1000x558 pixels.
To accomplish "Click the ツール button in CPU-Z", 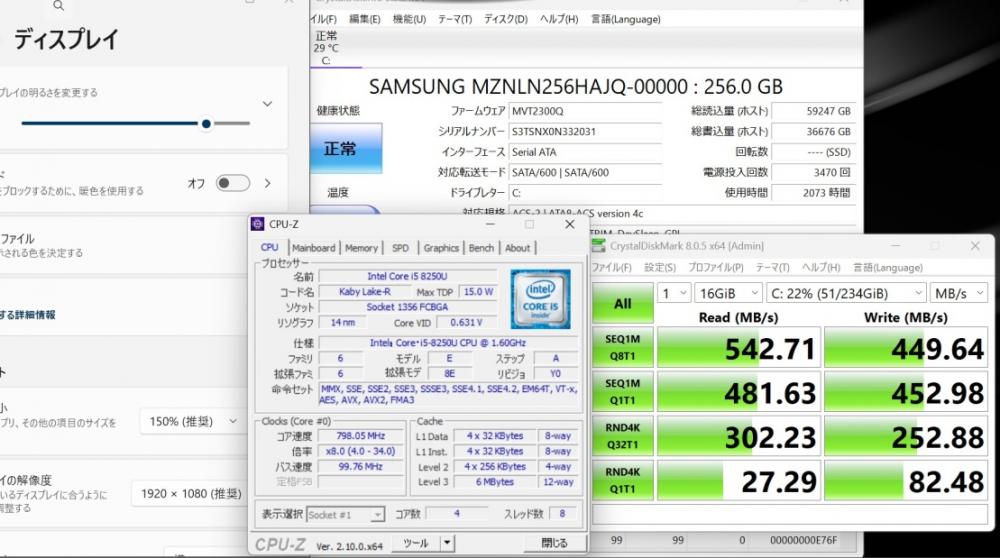I will pos(416,543).
